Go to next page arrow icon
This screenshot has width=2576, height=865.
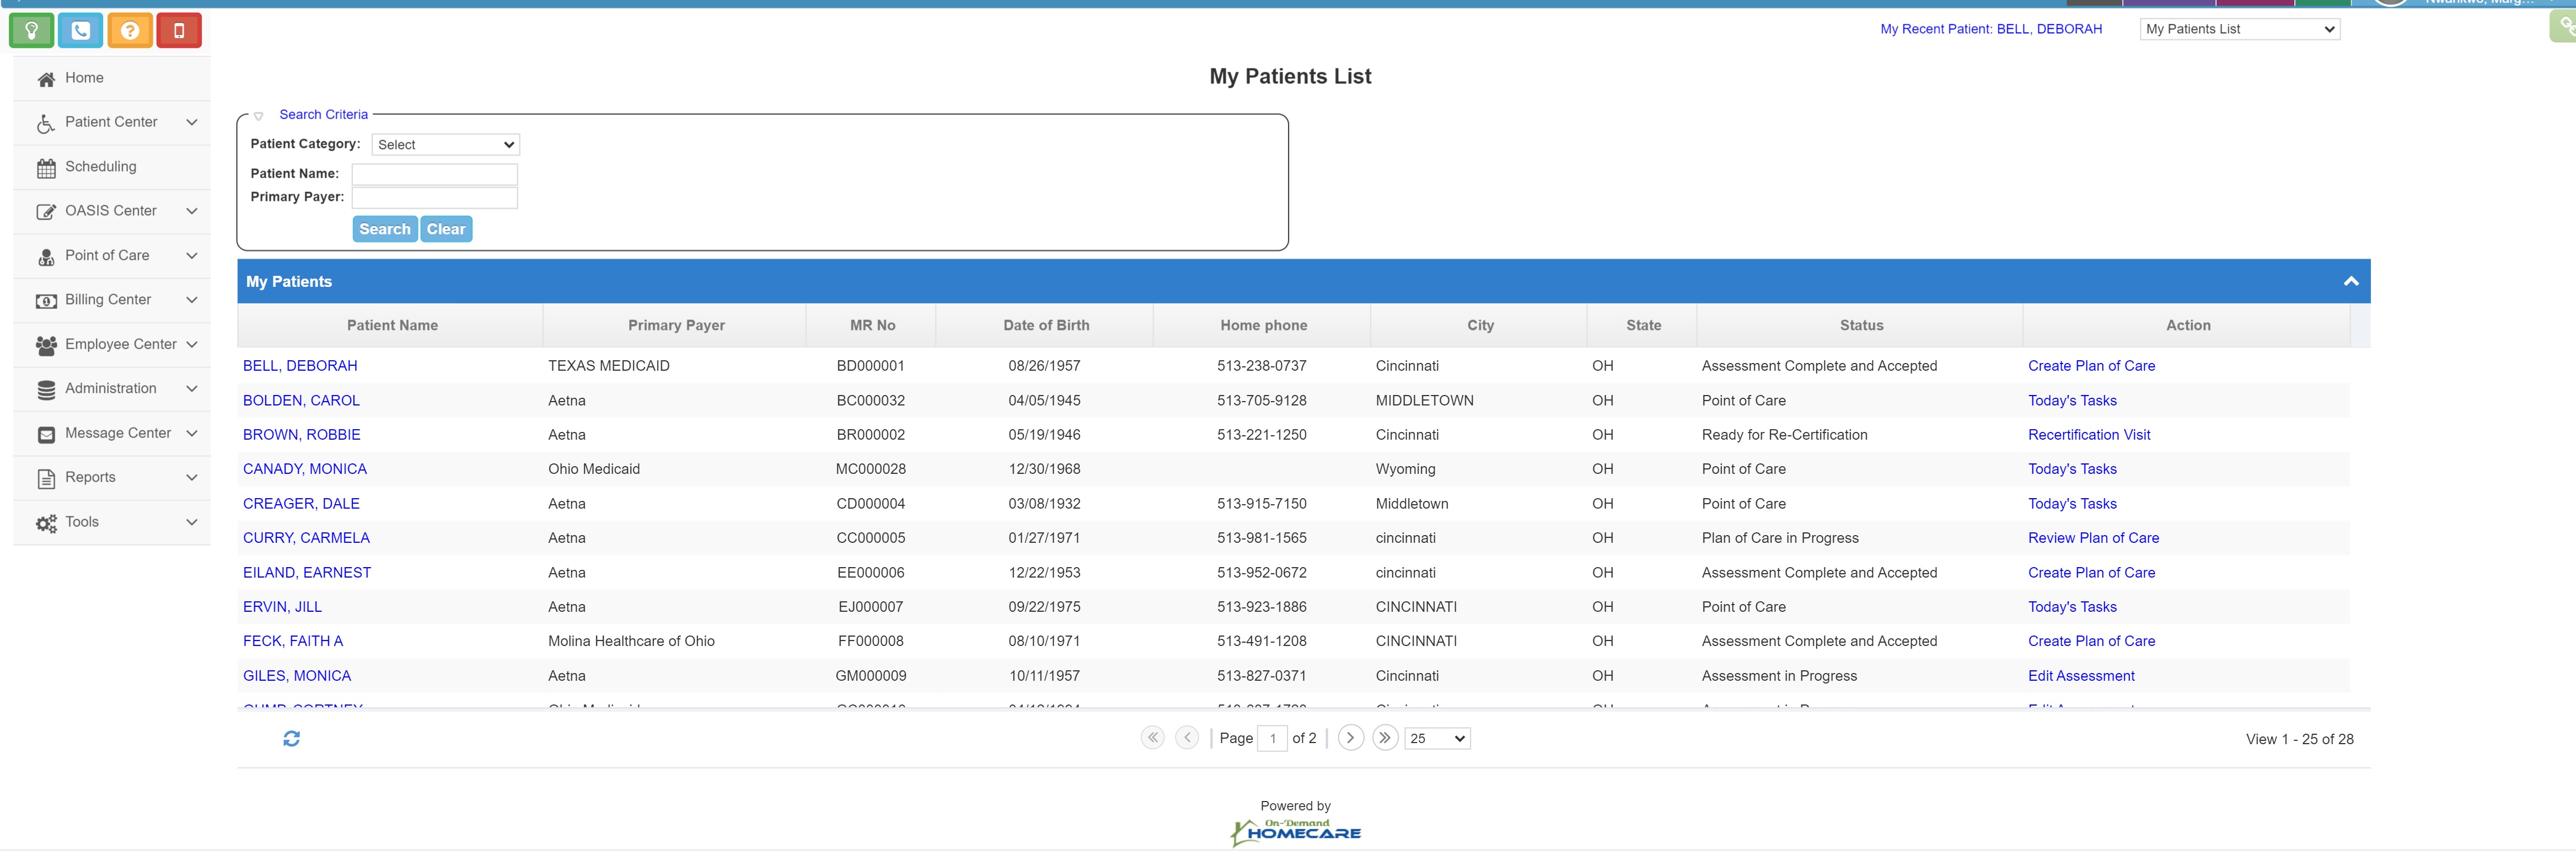tap(1350, 738)
